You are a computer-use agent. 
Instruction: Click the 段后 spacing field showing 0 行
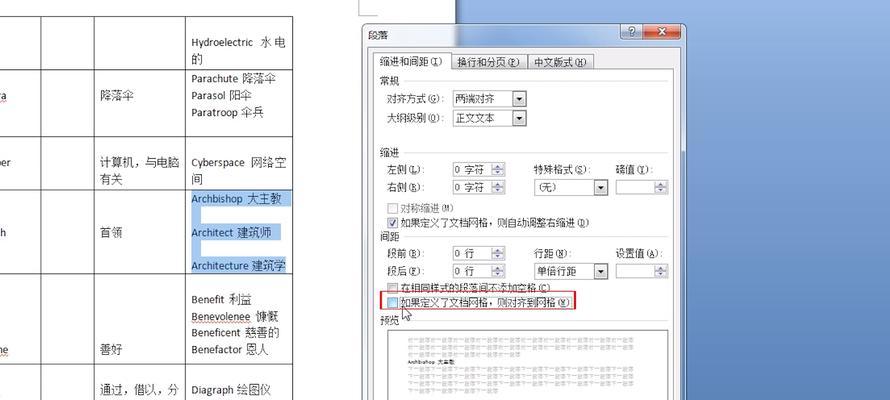pos(472,271)
